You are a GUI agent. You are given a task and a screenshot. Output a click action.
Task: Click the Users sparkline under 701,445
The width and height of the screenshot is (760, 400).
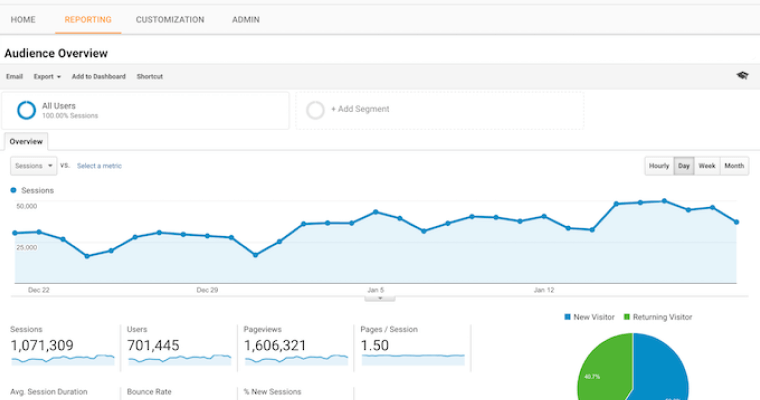click(179, 359)
